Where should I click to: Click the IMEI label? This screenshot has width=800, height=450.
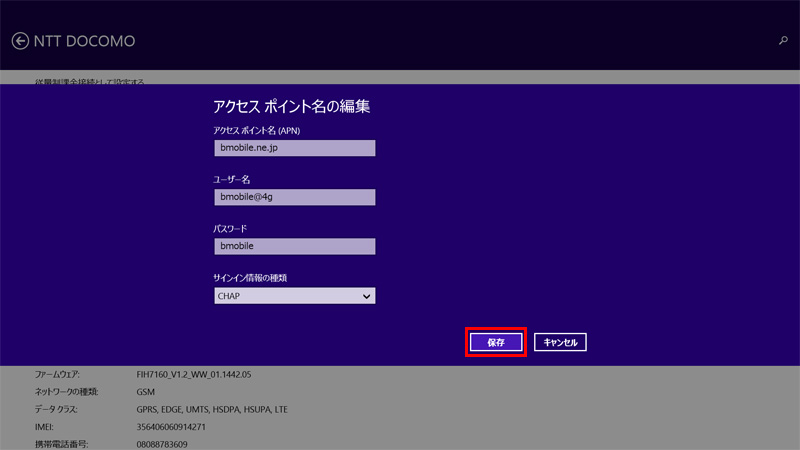pyautogui.click(x=44, y=427)
